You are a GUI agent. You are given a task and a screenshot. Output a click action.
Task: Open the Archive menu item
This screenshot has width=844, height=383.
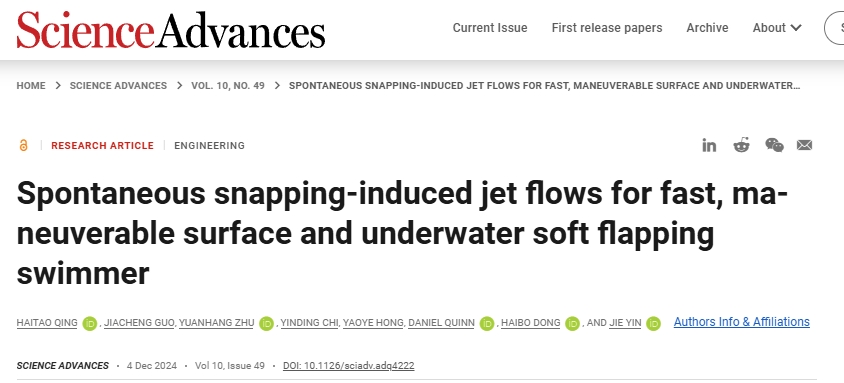(707, 28)
